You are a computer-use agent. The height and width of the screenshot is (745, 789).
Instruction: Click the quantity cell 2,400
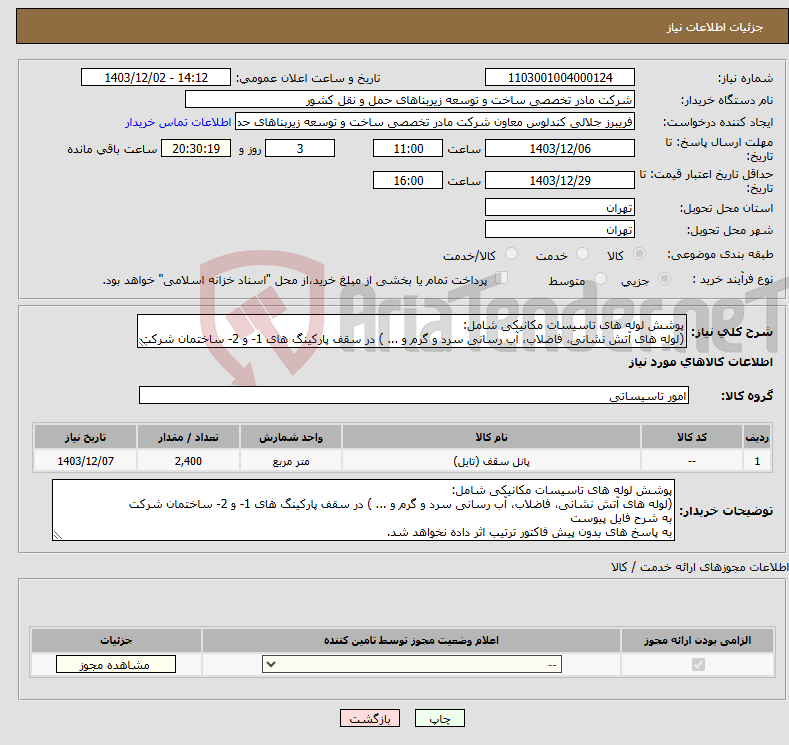click(x=188, y=461)
